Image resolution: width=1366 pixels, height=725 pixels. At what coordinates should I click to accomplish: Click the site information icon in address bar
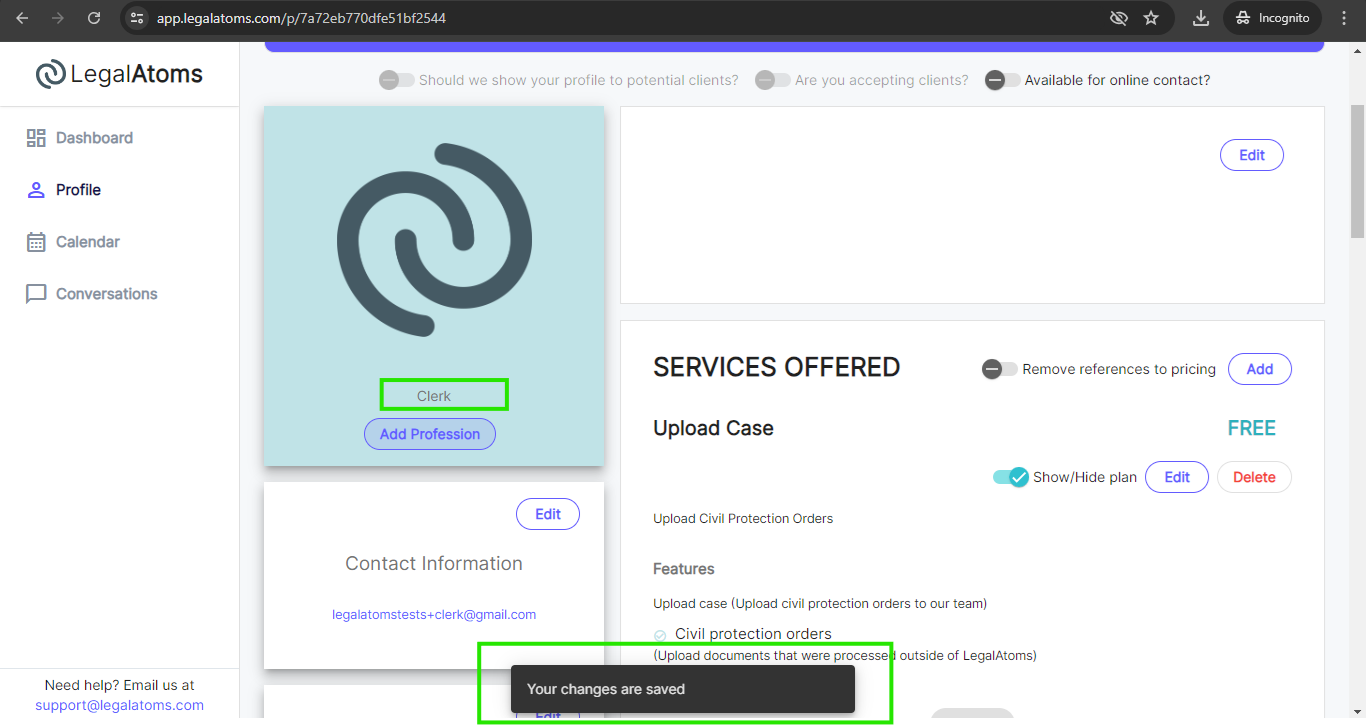tap(138, 18)
